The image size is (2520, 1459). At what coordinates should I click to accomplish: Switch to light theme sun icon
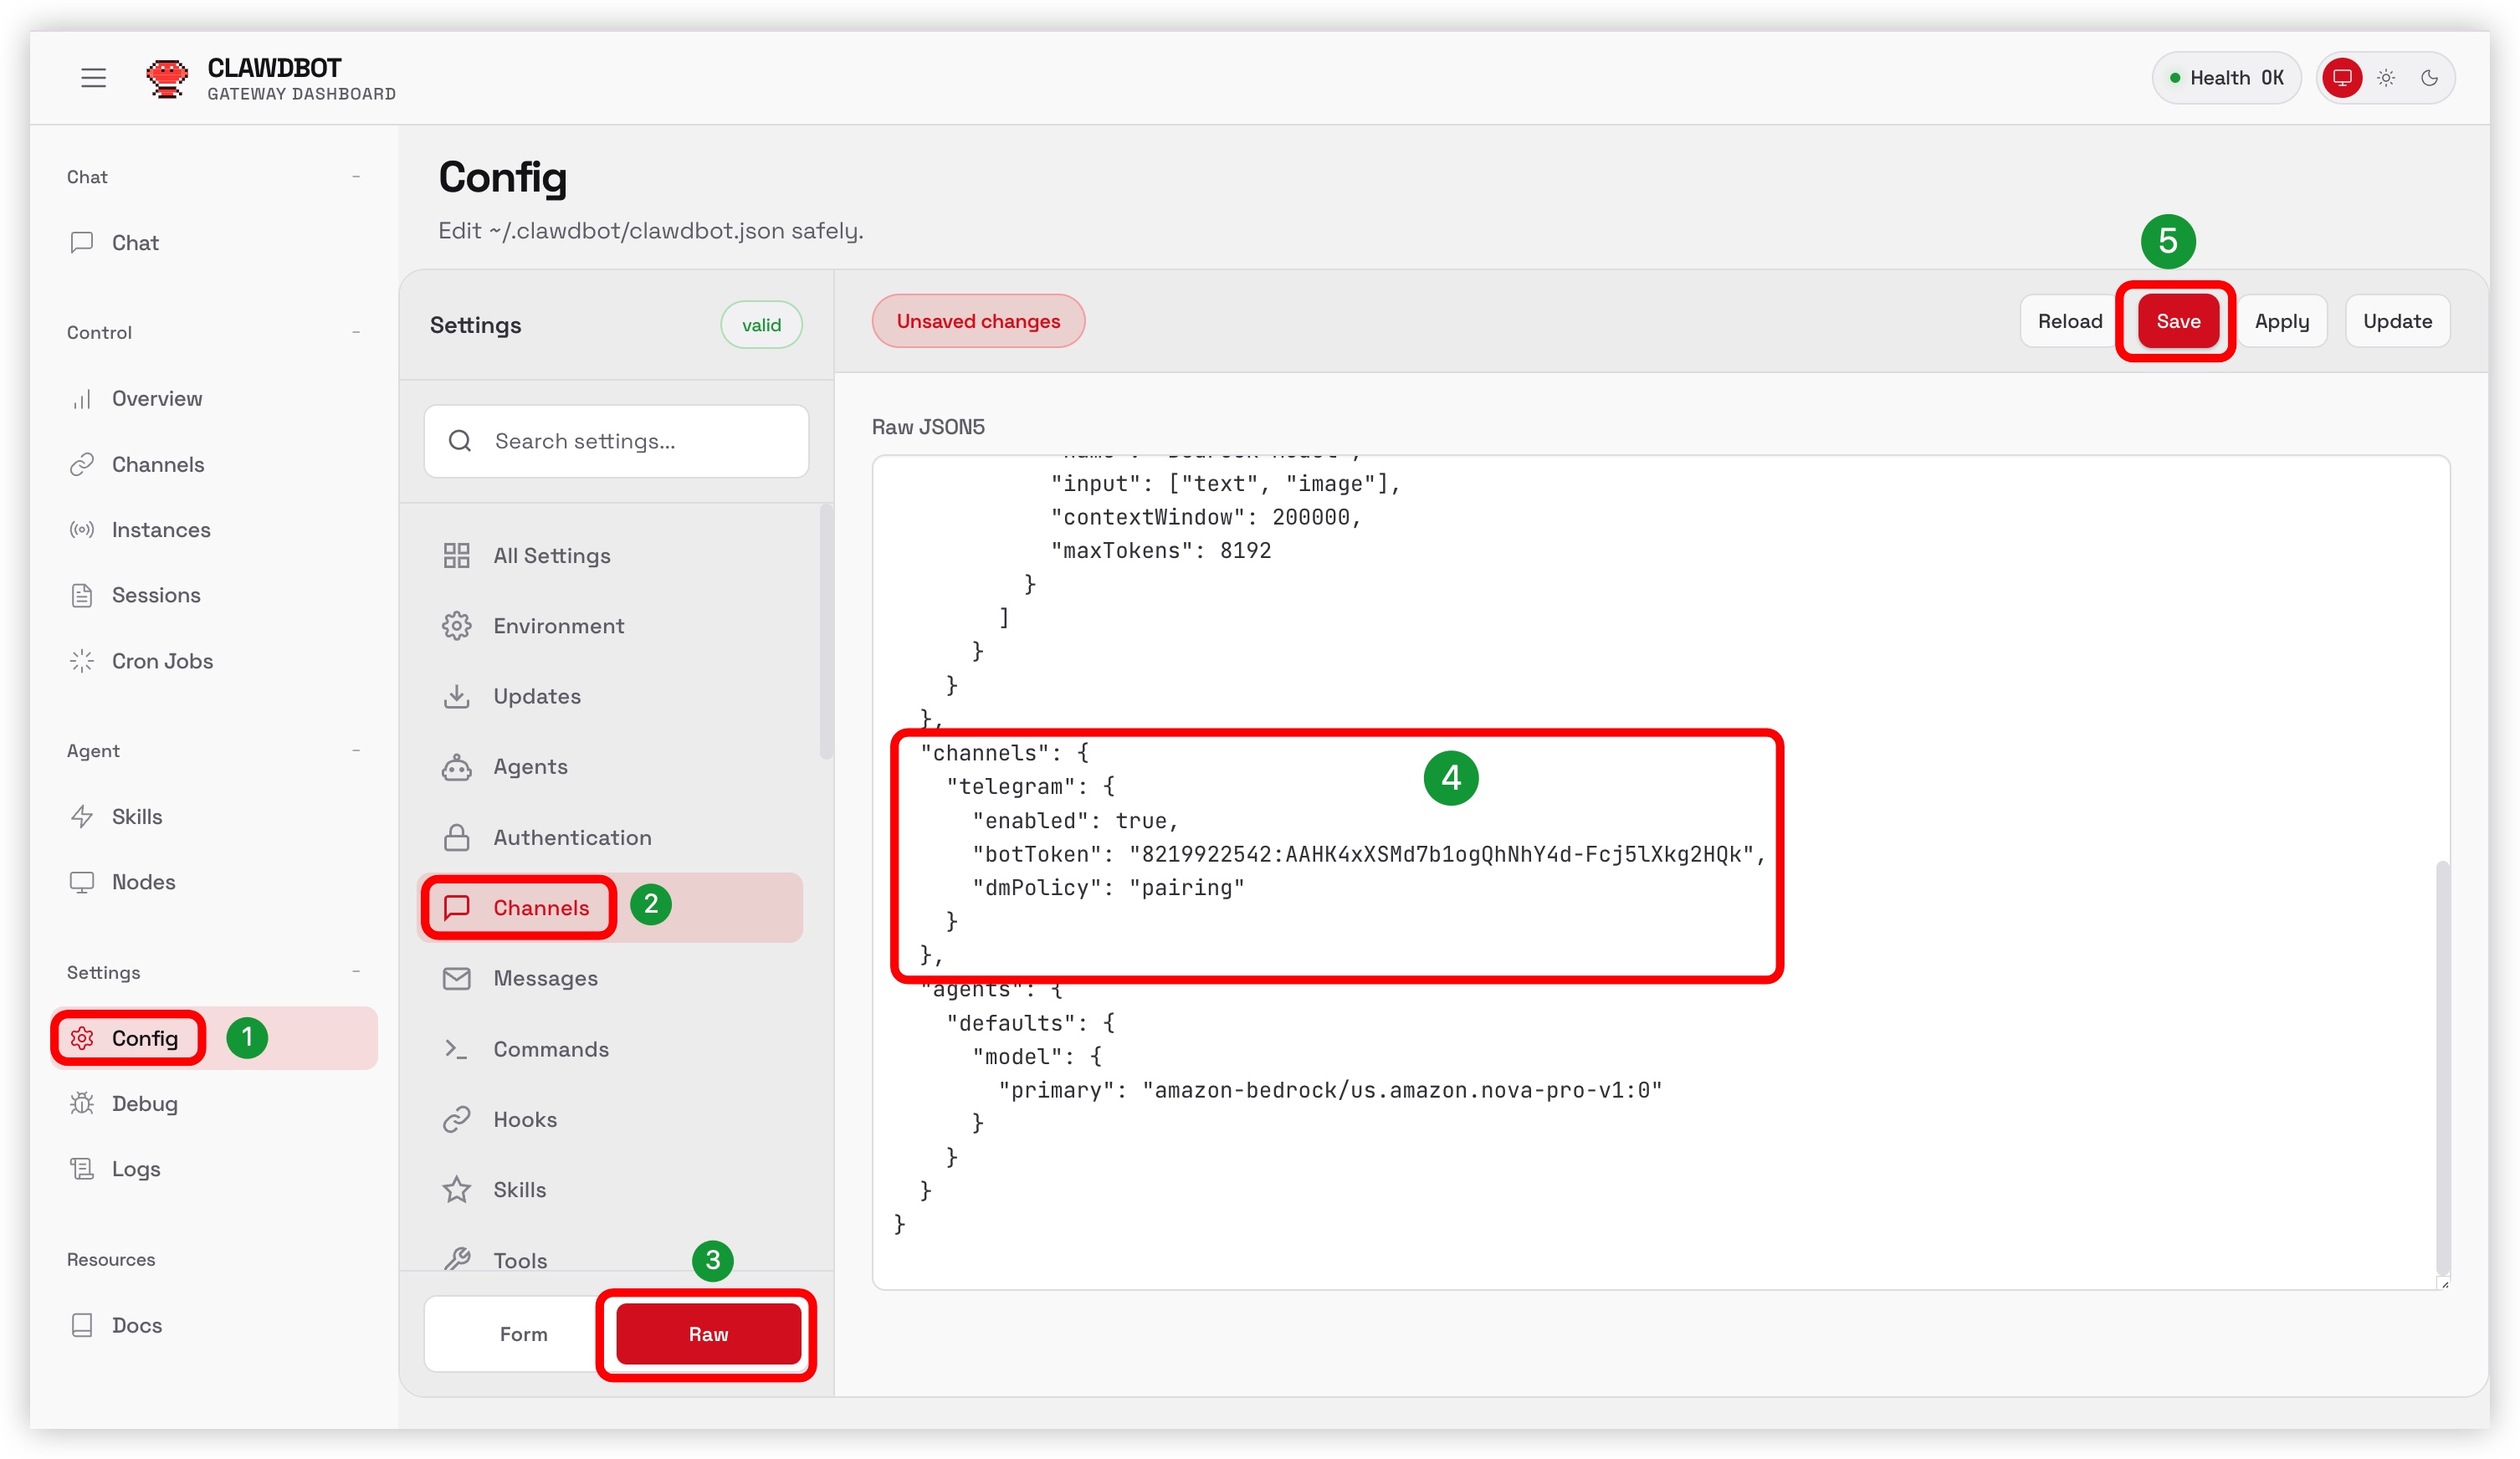click(x=2386, y=78)
